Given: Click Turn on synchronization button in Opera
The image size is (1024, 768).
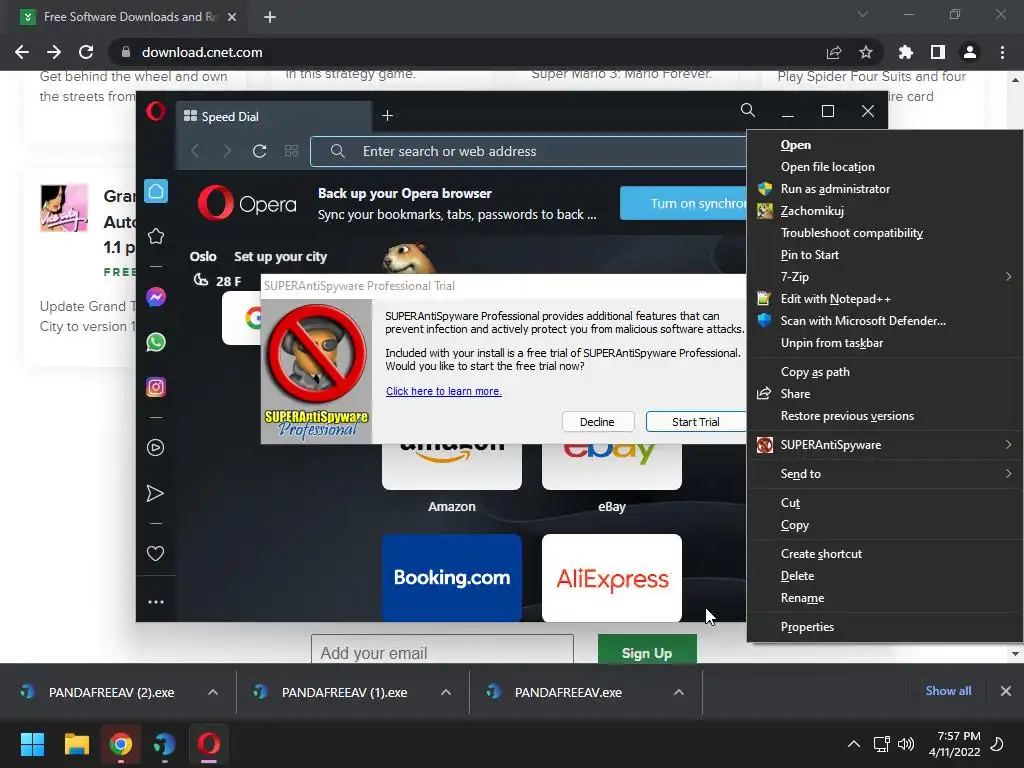Looking at the screenshot, I should [x=683, y=203].
